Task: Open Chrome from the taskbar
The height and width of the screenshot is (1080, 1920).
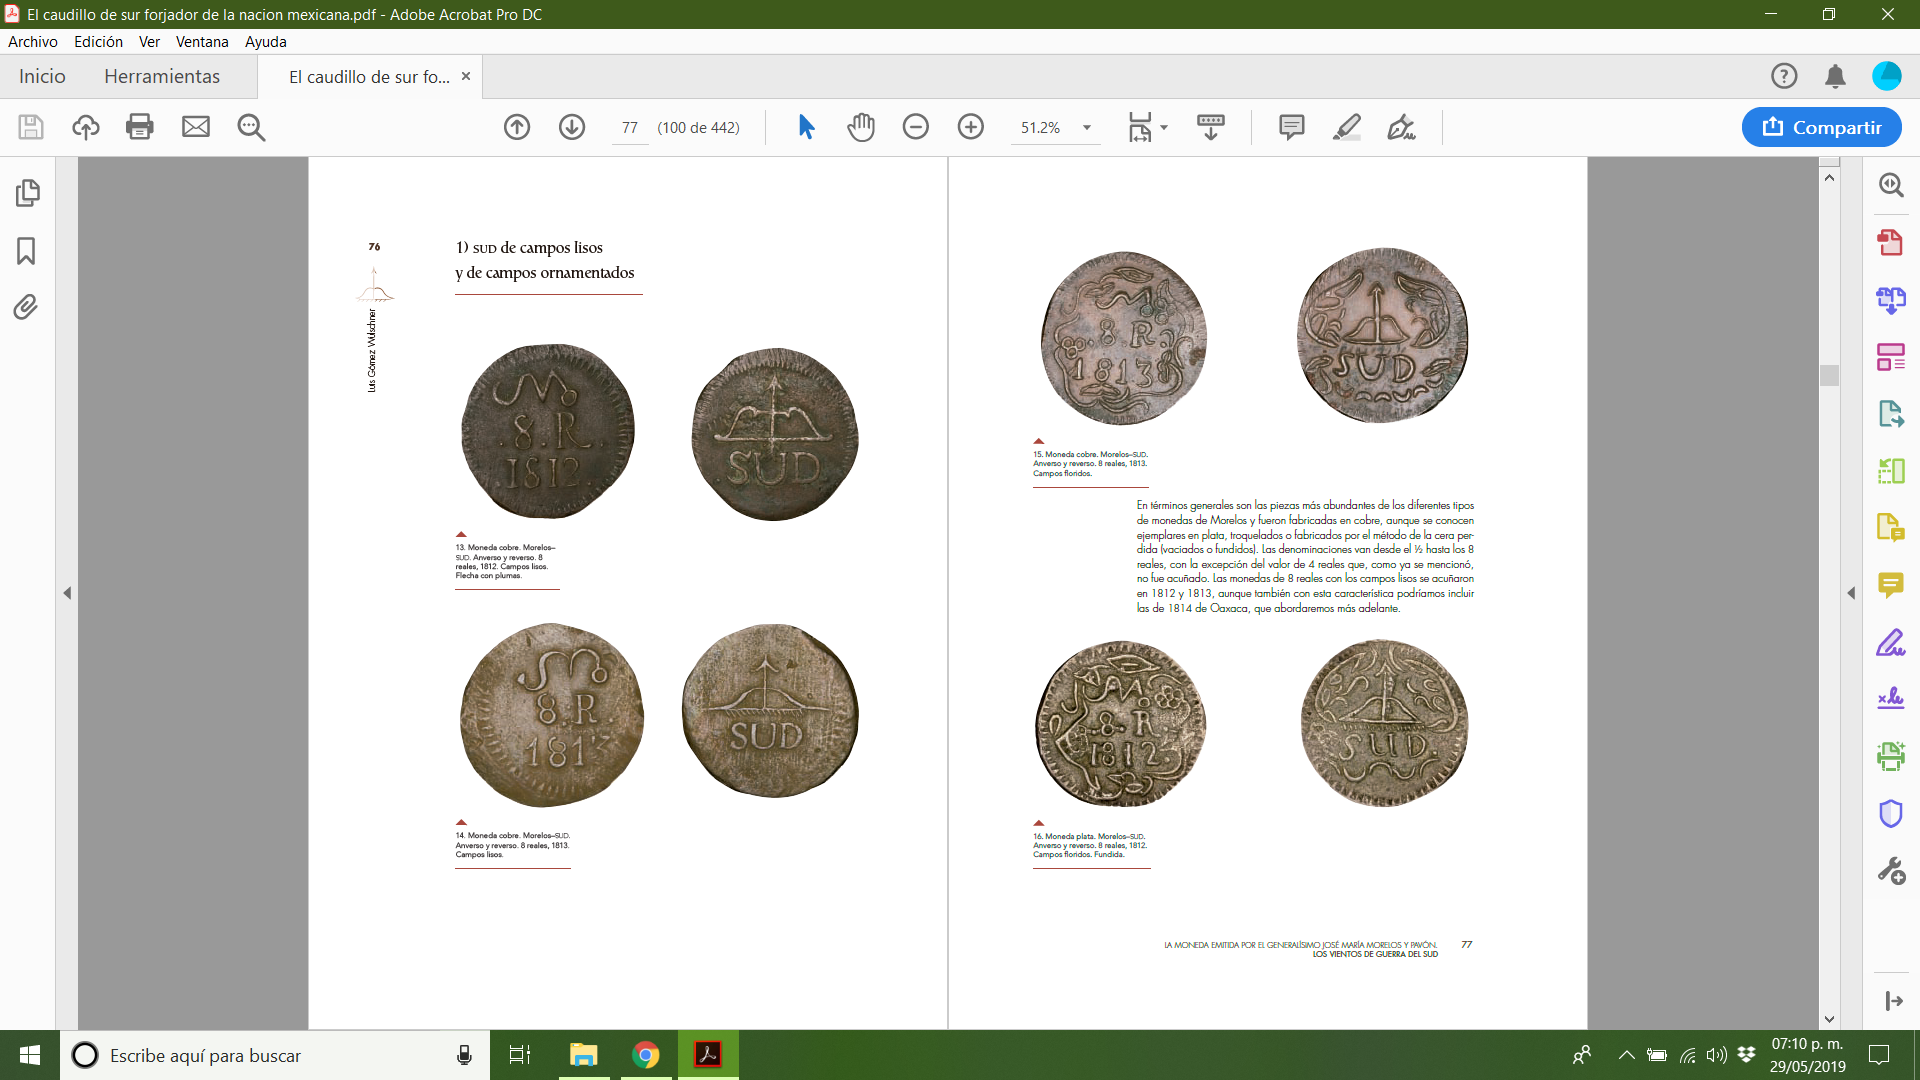Action: pyautogui.click(x=646, y=1055)
